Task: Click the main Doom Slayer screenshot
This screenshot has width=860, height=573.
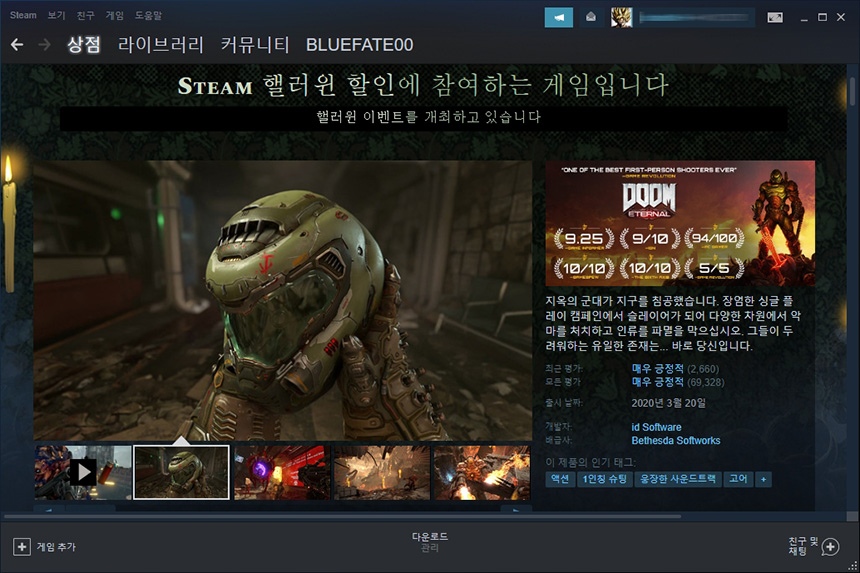Action: tap(282, 300)
